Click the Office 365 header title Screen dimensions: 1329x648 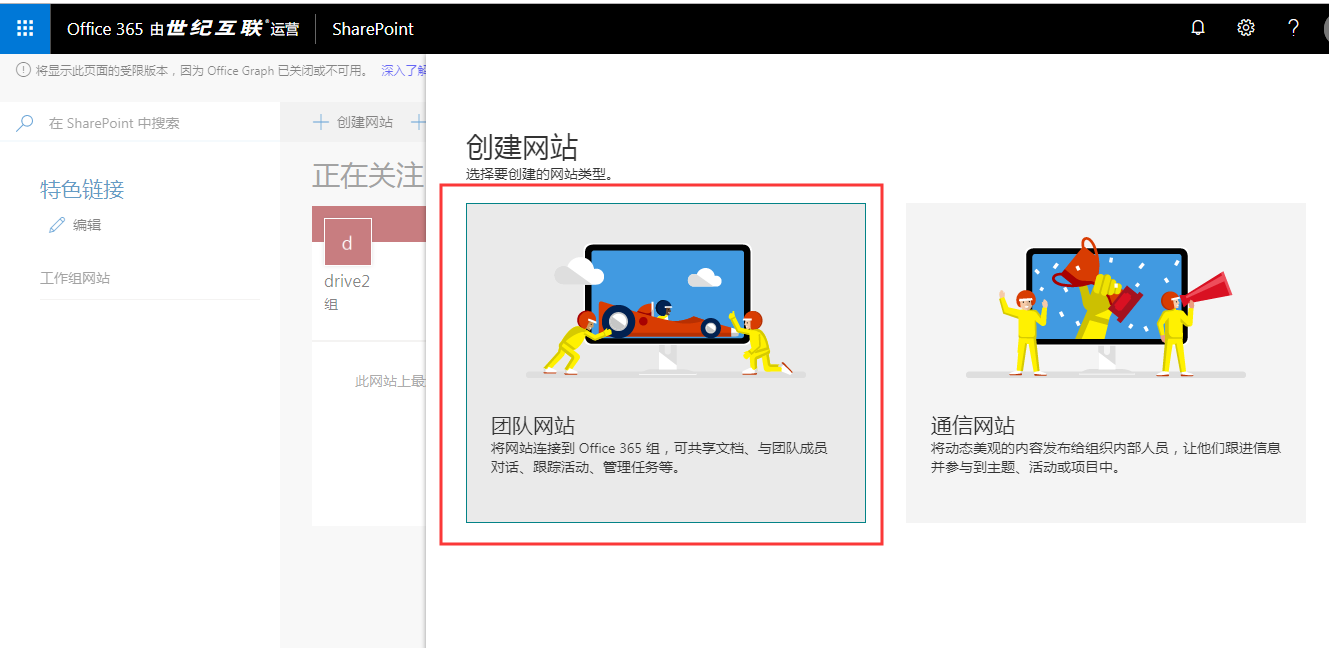[105, 29]
